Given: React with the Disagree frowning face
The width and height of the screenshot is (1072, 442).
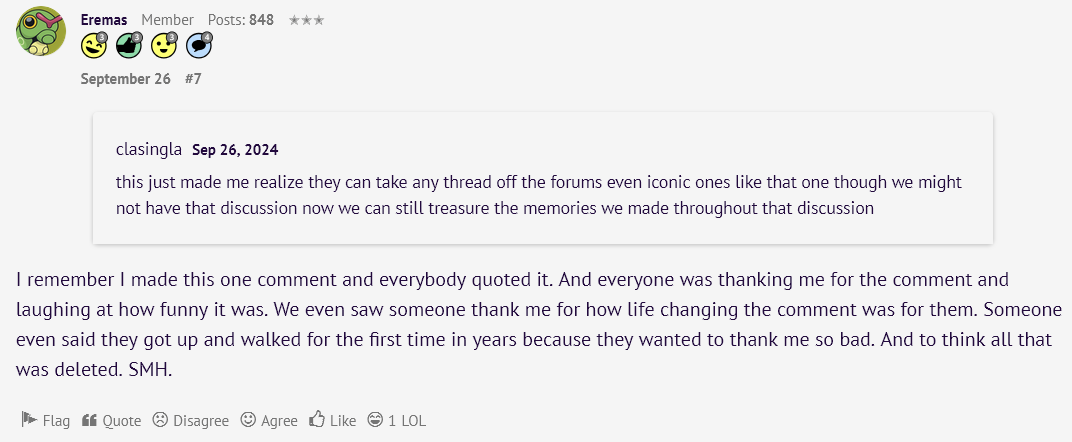Looking at the screenshot, I should pos(160,419).
